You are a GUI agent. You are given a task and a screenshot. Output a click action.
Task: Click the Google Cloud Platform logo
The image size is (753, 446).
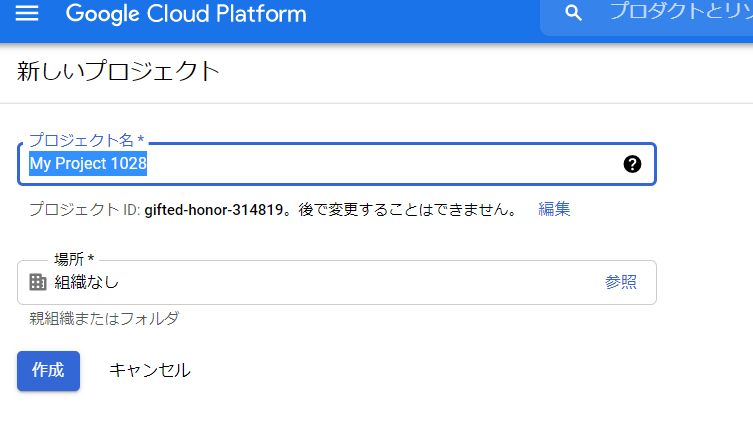(186, 13)
